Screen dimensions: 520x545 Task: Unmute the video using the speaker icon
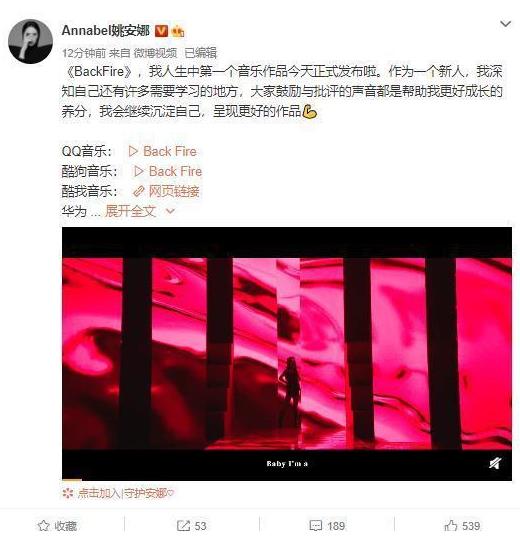click(x=495, y=463)
